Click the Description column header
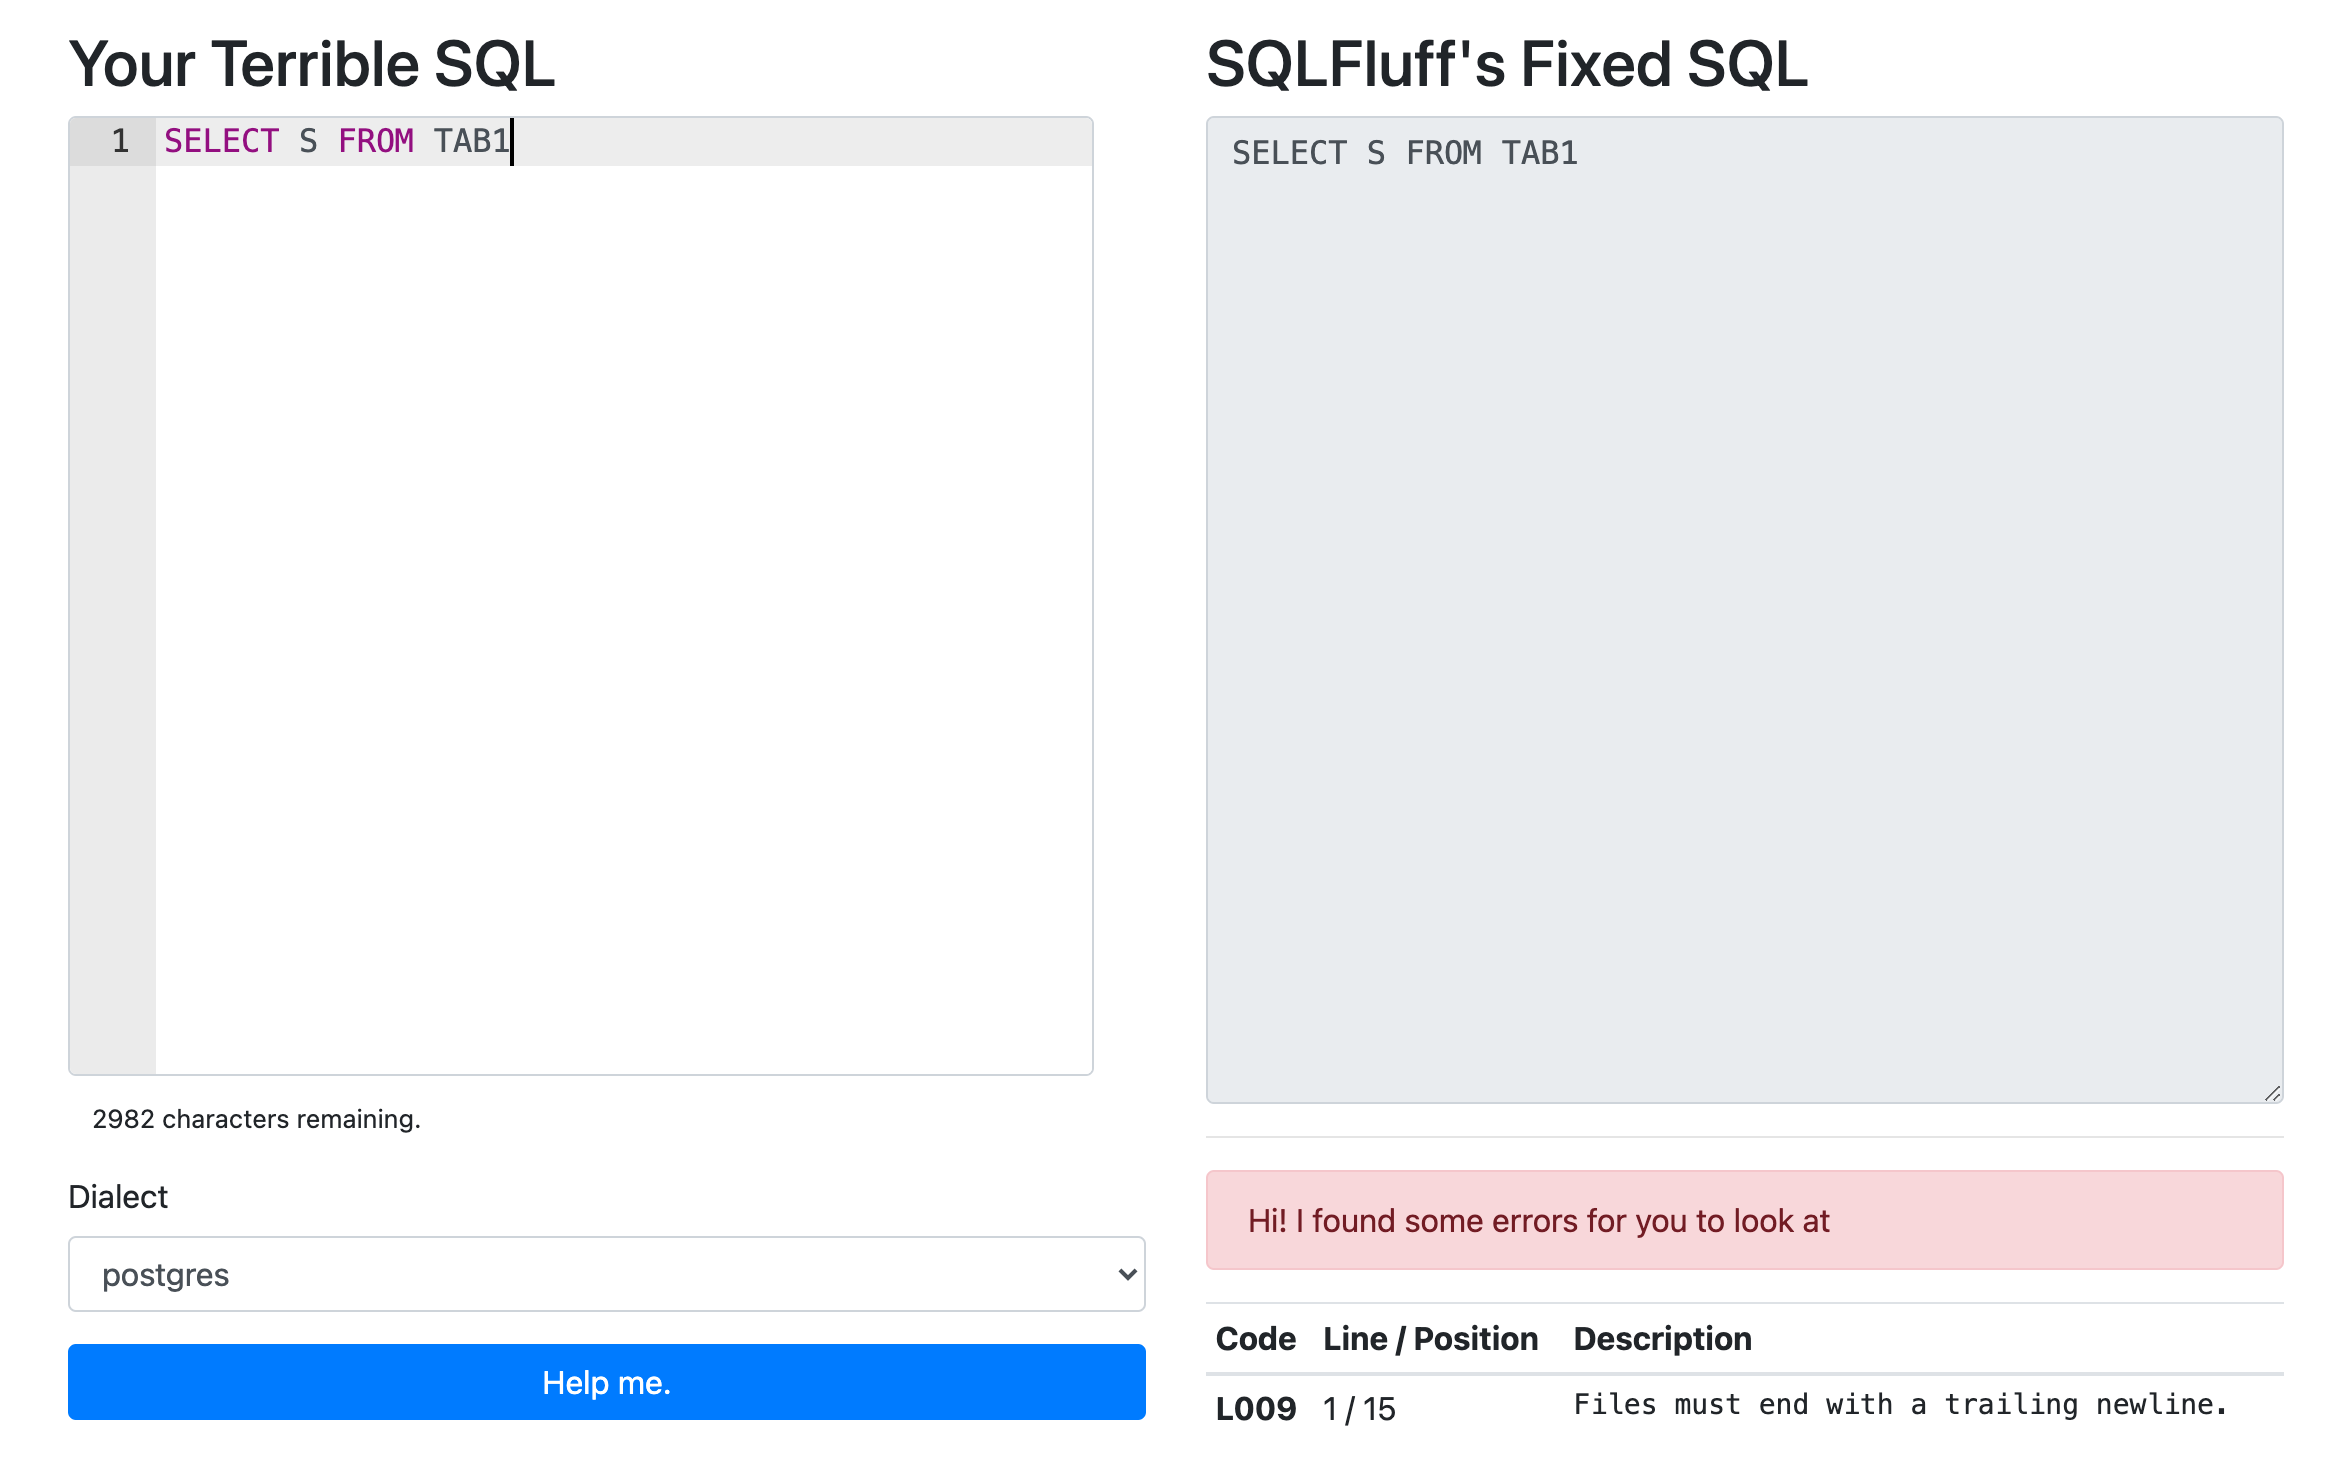Screen dimensions: 2344x1472 coord(1662,1338)
